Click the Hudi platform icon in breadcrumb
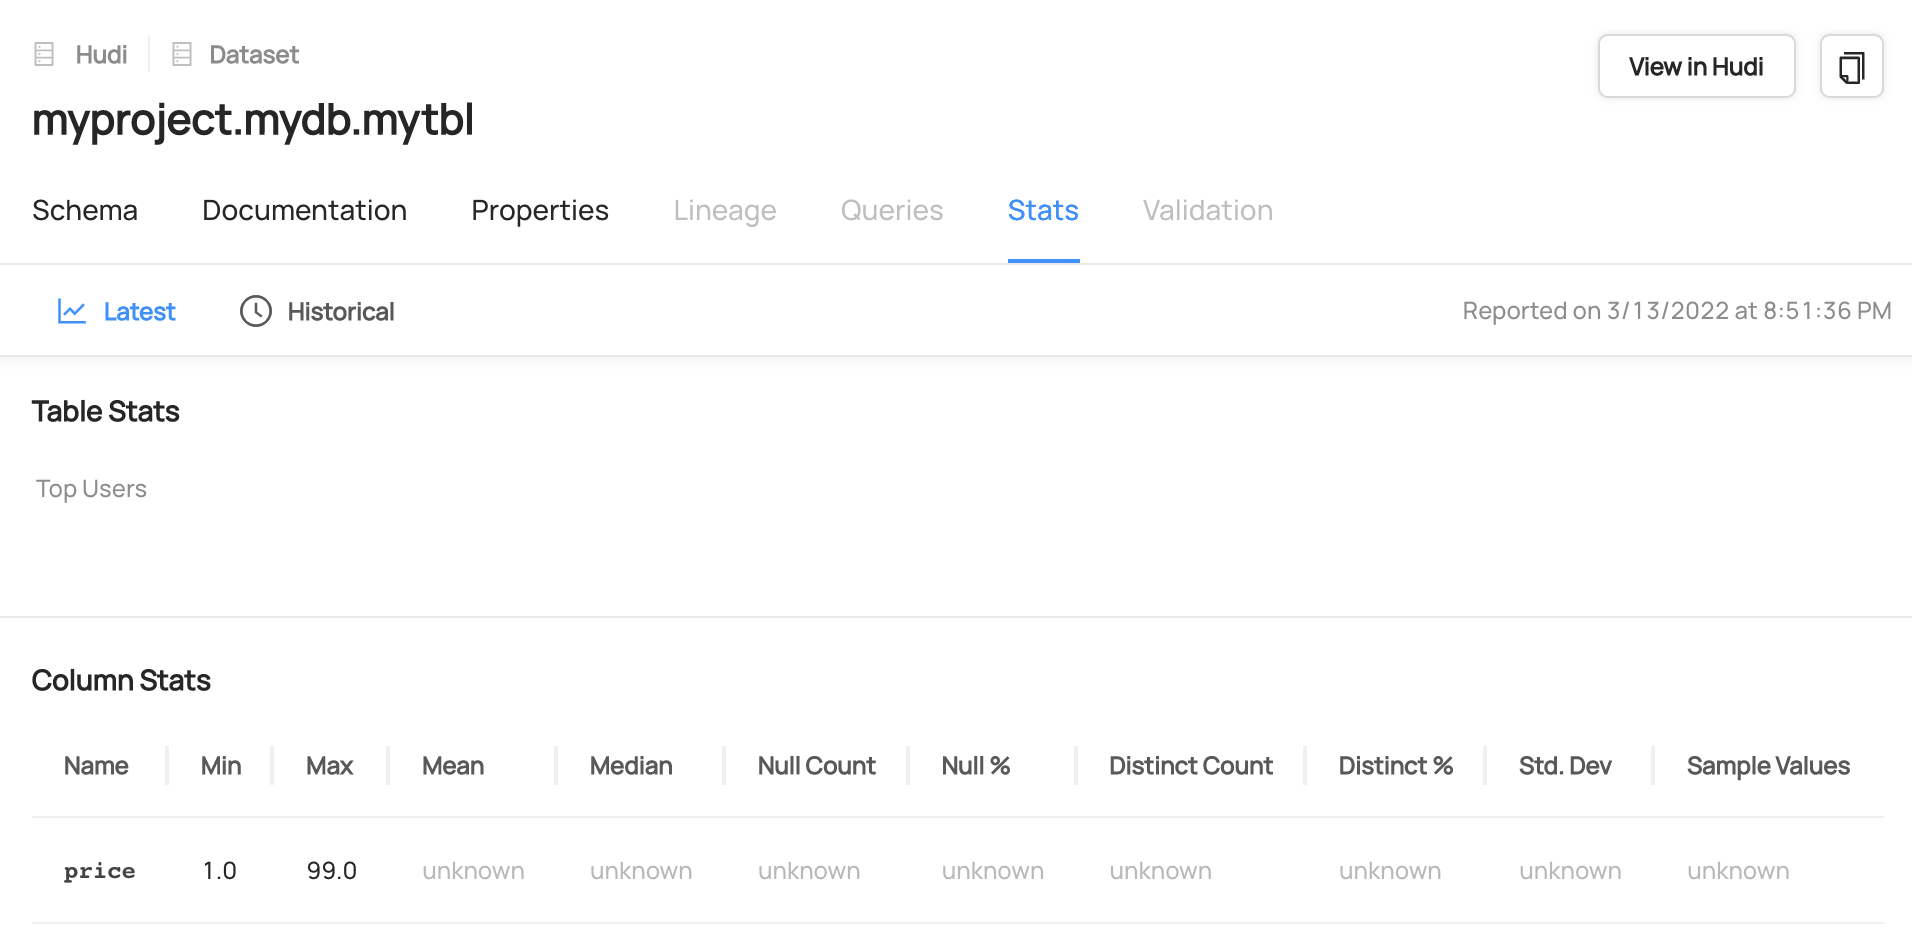Viewport: 1912px width, 946px height. point(44,54)
